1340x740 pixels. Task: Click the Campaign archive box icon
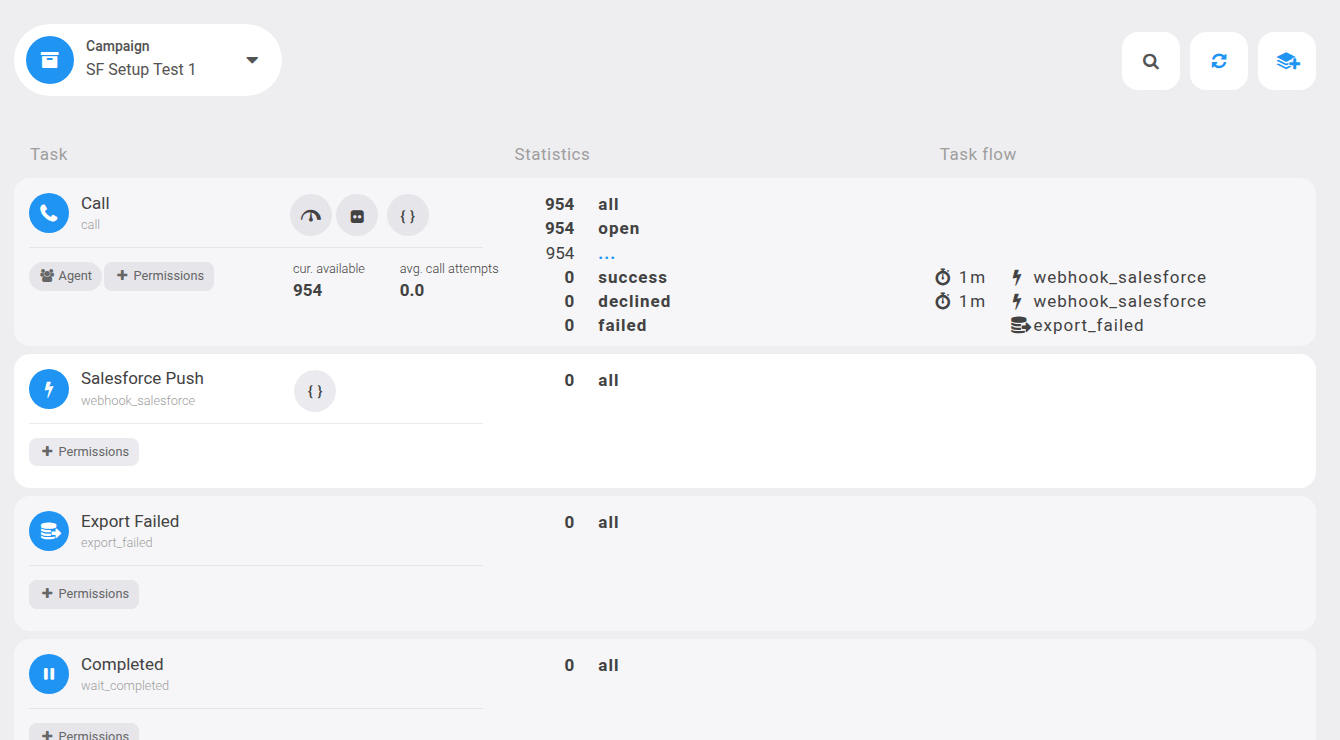pyautogui.click(x=50, y=60)
